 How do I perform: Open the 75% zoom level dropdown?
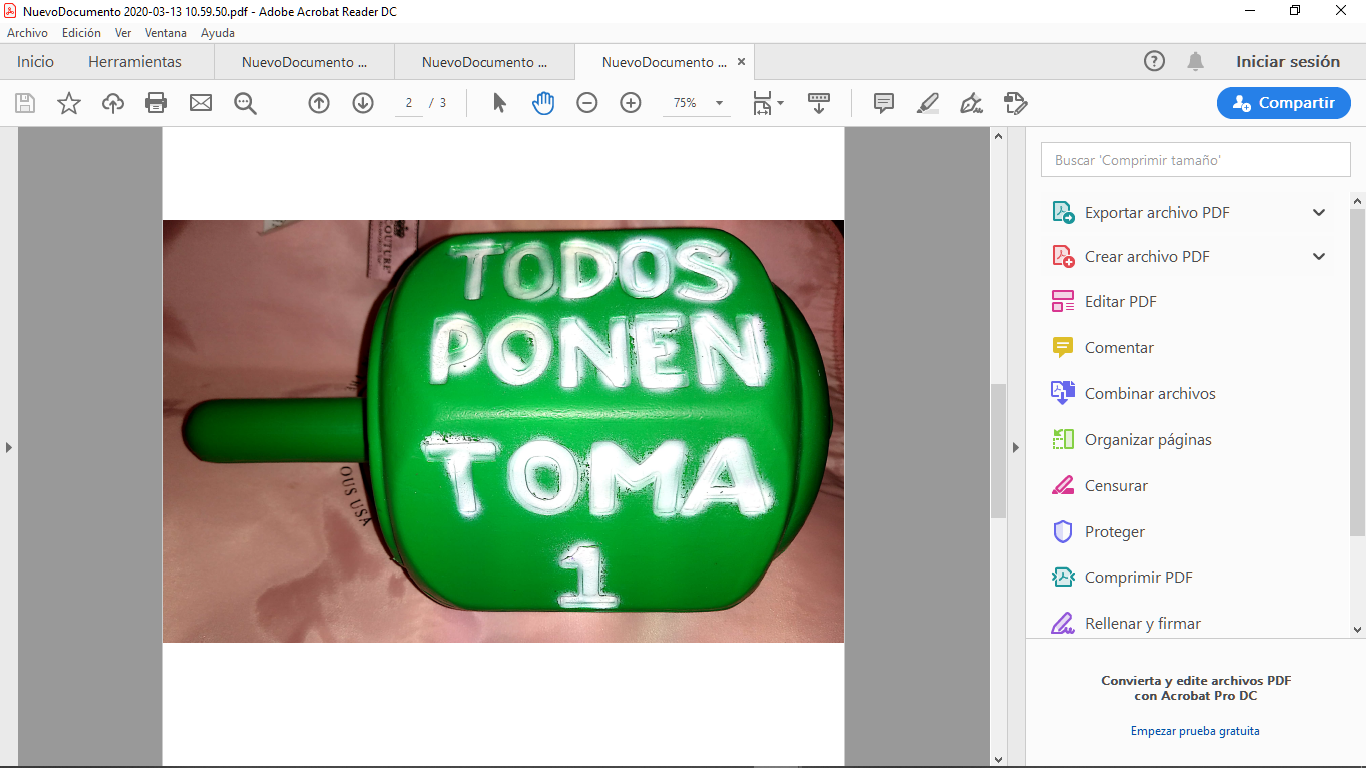[719, 103]
